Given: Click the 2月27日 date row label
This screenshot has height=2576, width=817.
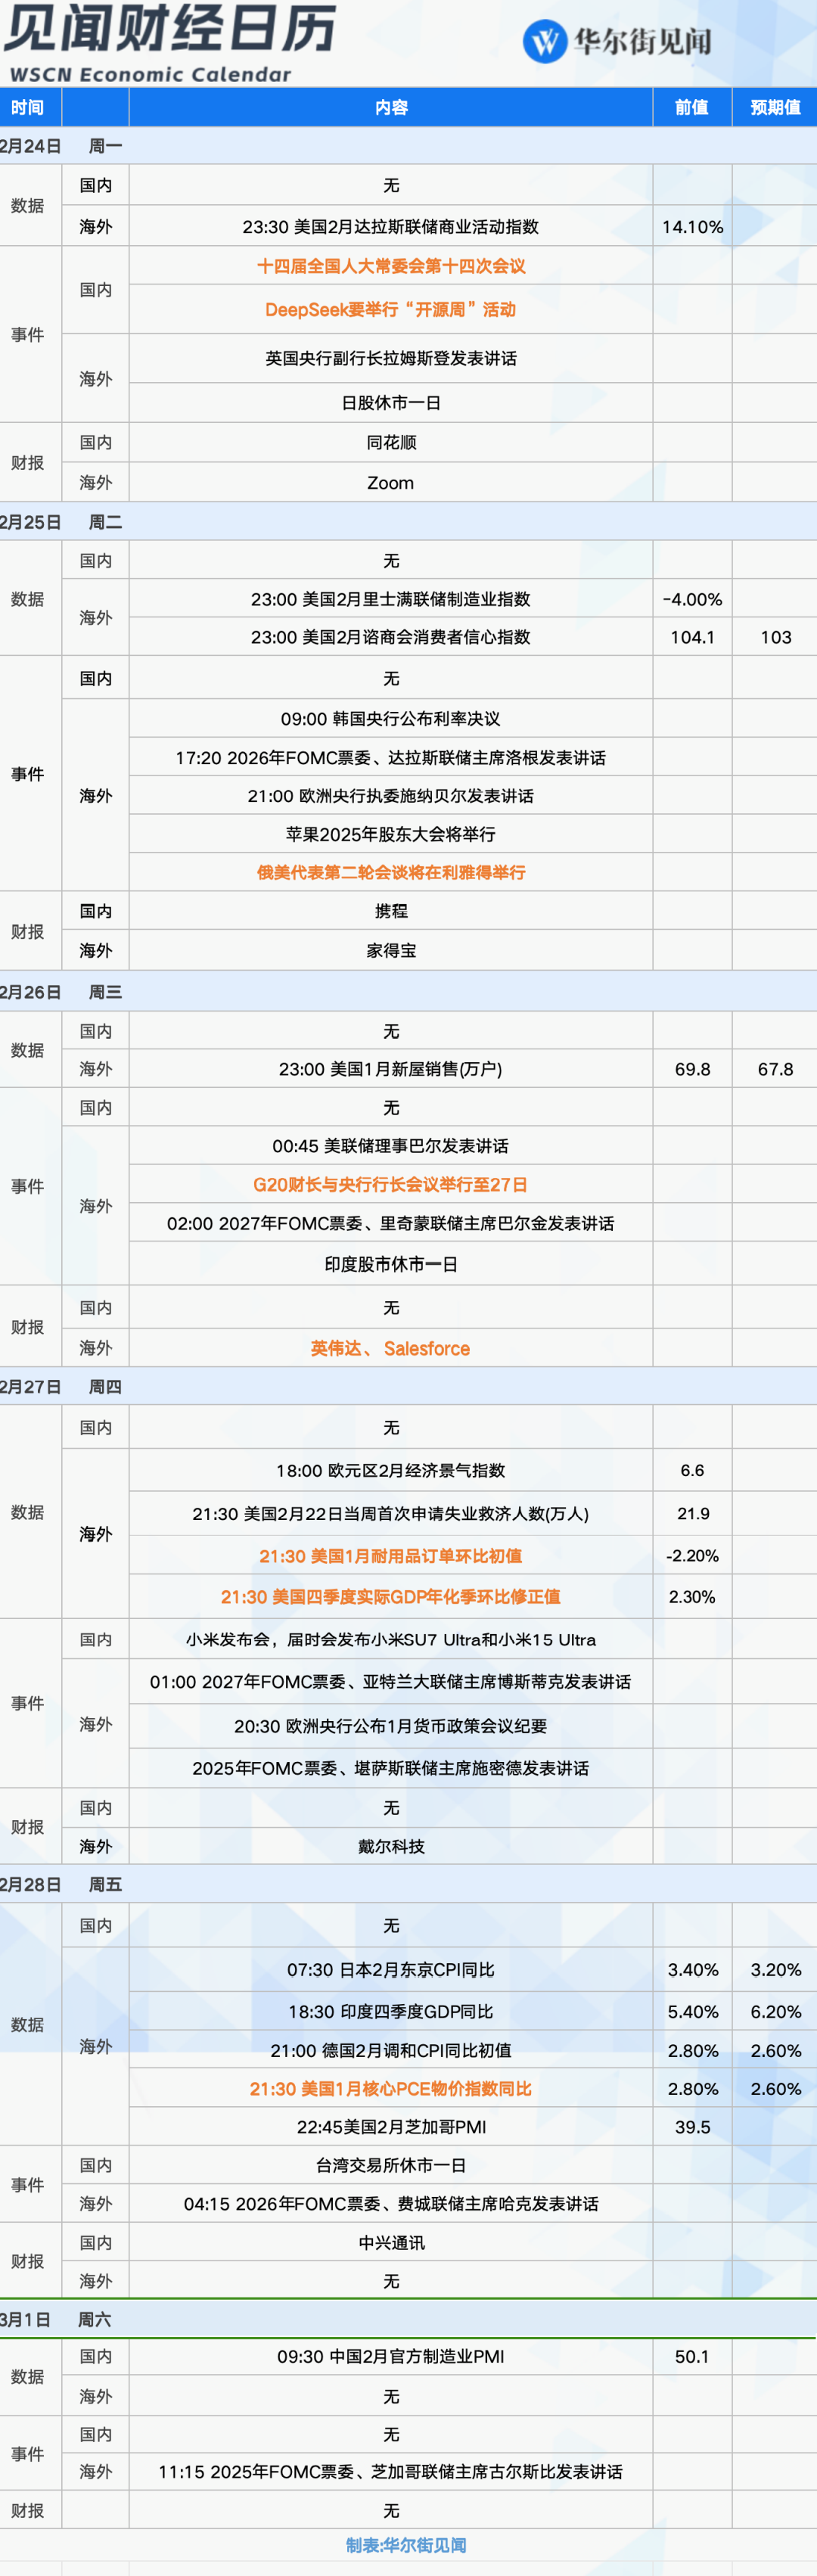Looking at the screenshot, I should click(31, 1387).
